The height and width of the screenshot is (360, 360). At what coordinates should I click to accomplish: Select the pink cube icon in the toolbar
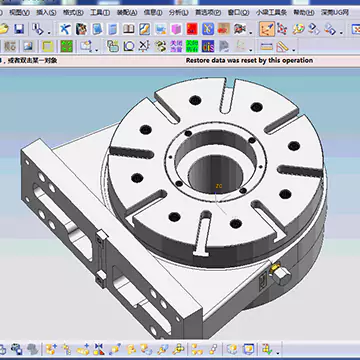pos(176,29)
